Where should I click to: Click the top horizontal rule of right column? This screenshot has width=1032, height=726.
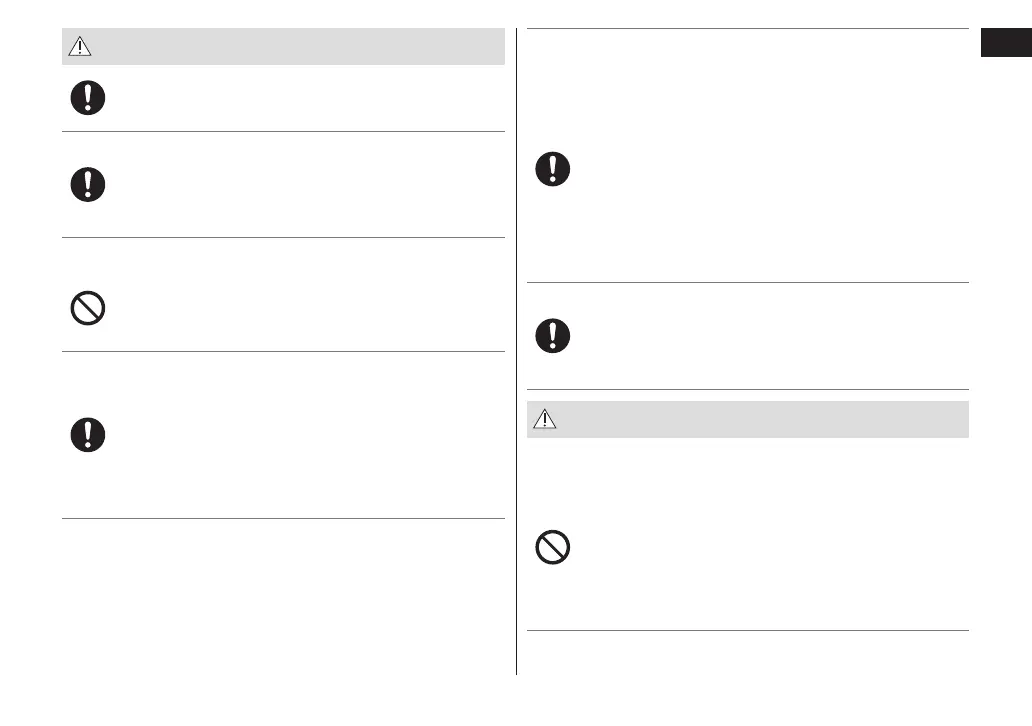click(x=748, y=29)
